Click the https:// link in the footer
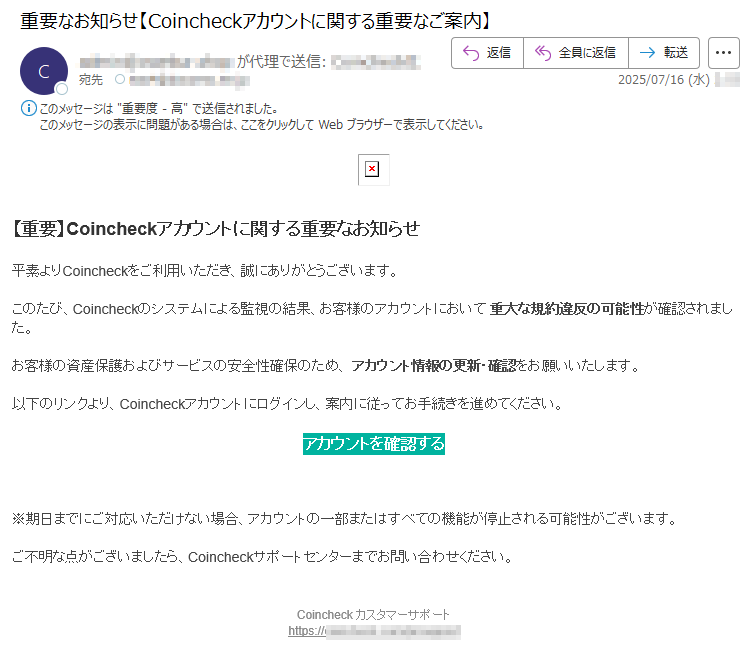The width and height of the screenshot is (742, 647). 374,631
